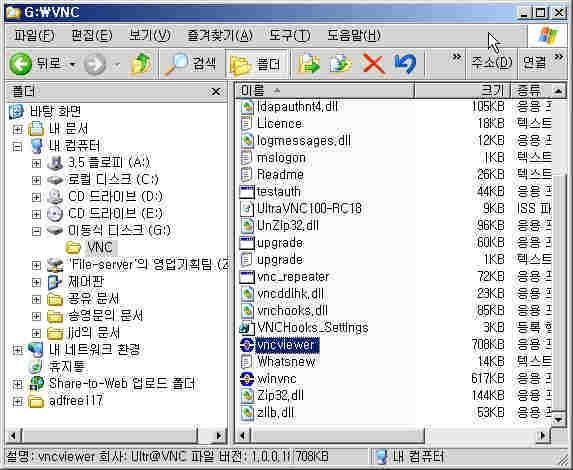Click the 주소(D) address bar label
The height and width of the screenshot is (470, 573).
[491, 64]
